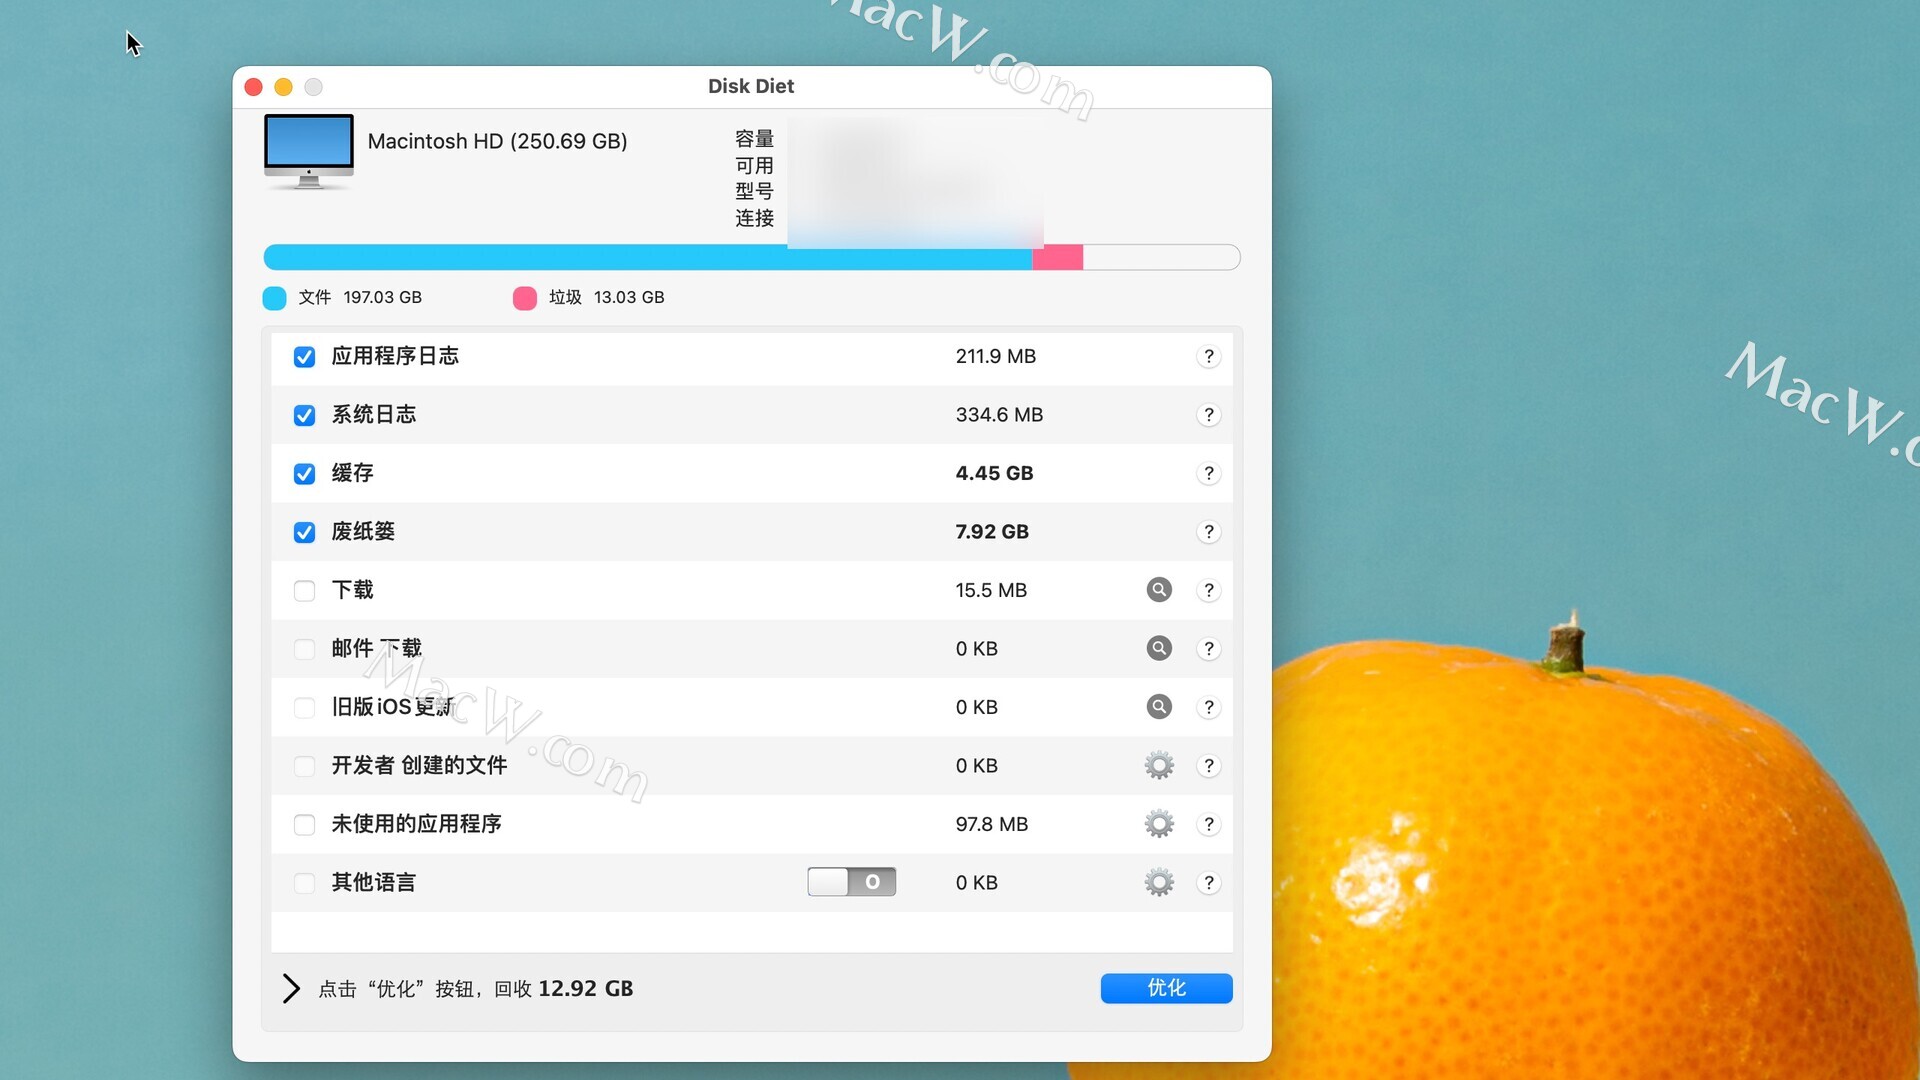The image size is (1920, 1080).
Task: Click help icon for 废纸篓 row
Action: [x=1208, y=532]
